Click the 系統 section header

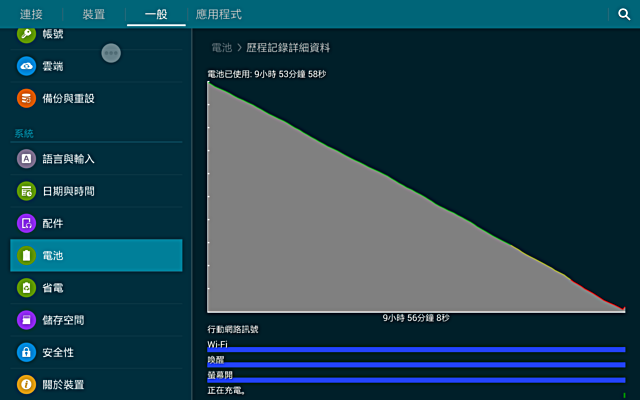[24, 133]
